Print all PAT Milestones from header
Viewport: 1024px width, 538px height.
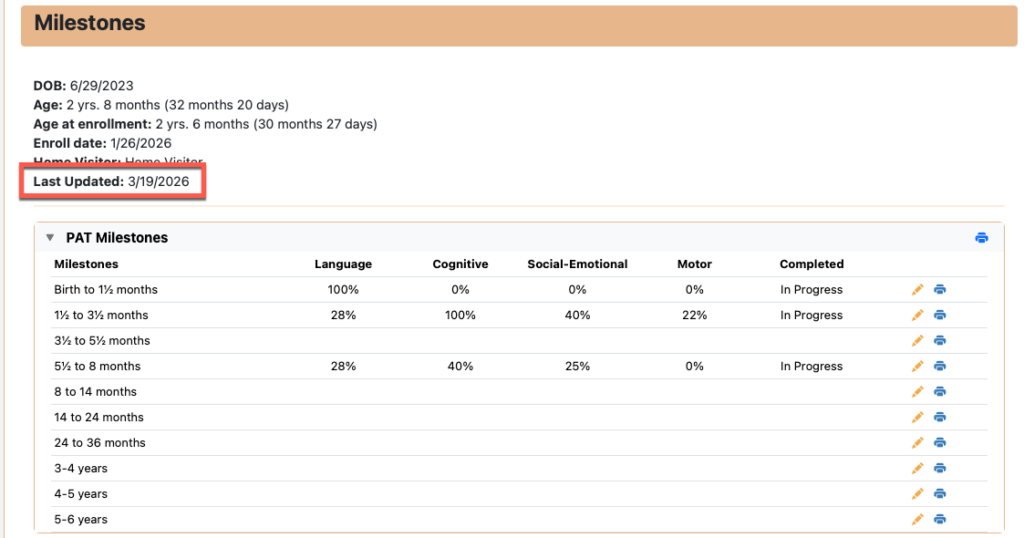pyautogui.click(x=982, y=238)
